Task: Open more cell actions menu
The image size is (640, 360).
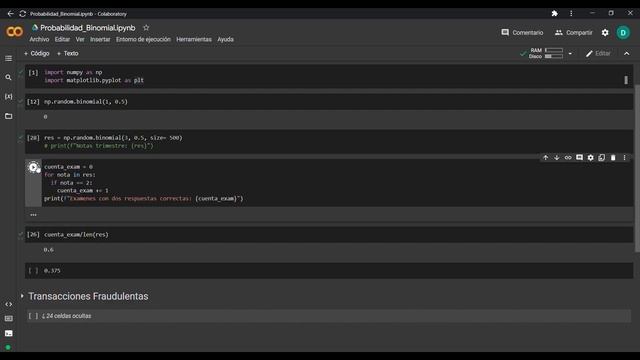Action: click(x=624, y=158)
